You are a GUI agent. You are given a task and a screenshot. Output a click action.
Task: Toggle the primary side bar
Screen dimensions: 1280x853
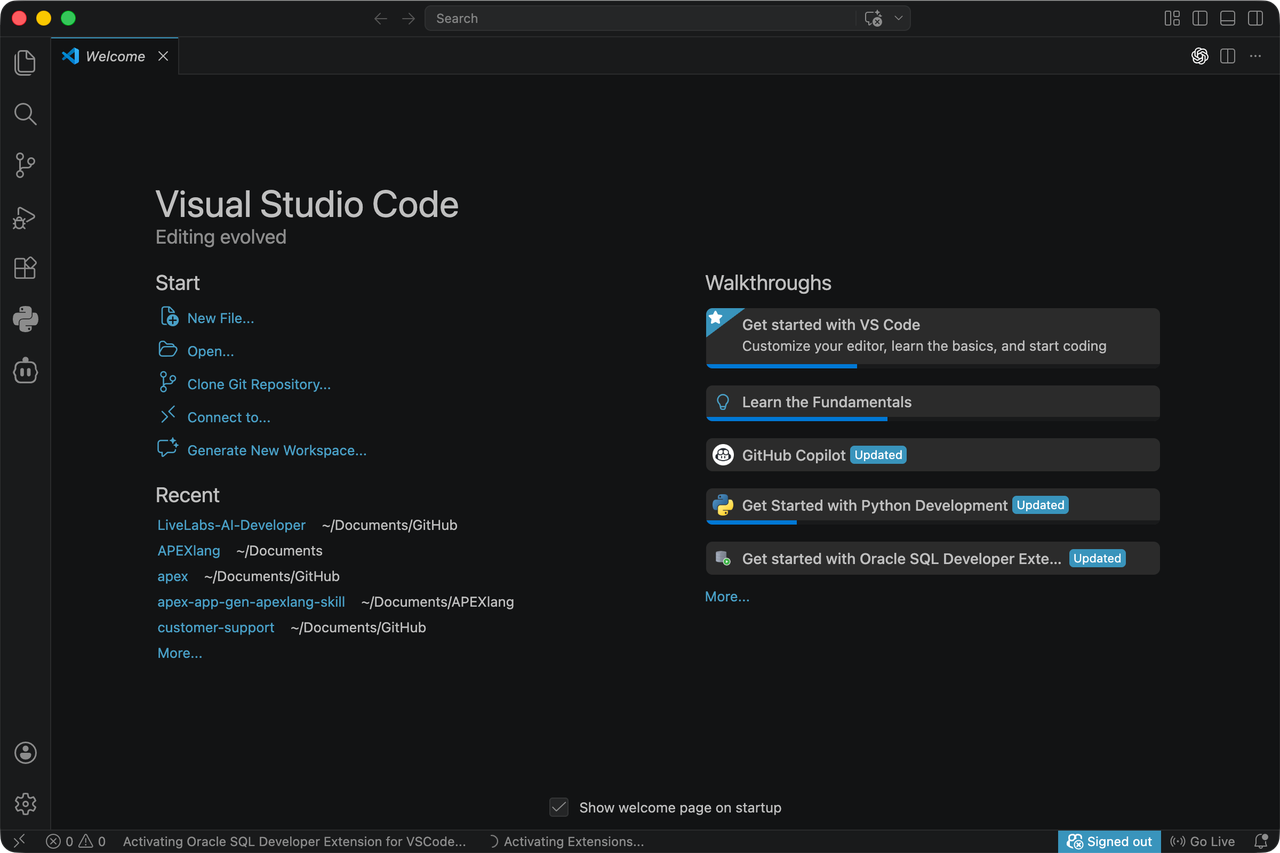point(1200,18)
